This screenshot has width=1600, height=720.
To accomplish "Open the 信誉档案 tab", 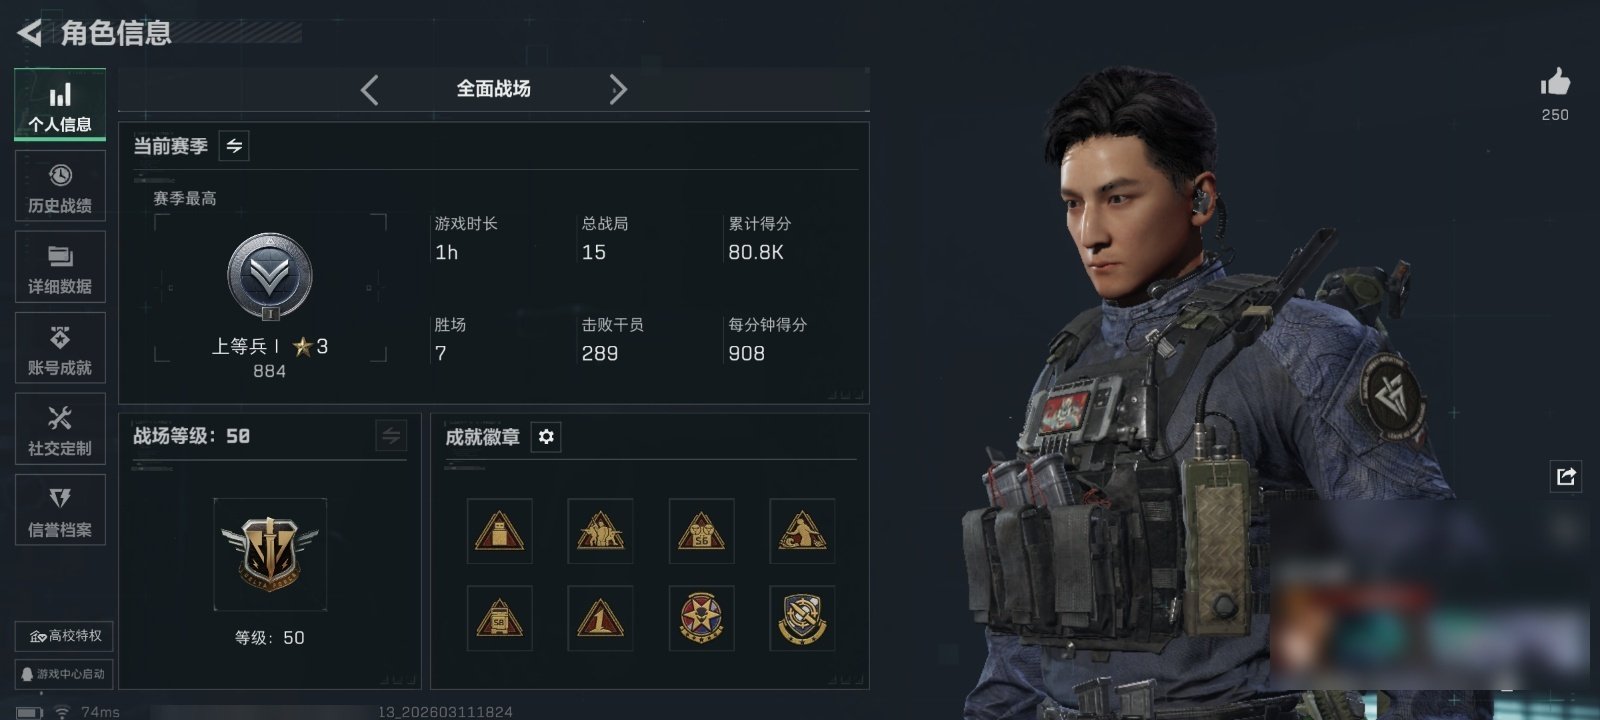I will (60, 510).
